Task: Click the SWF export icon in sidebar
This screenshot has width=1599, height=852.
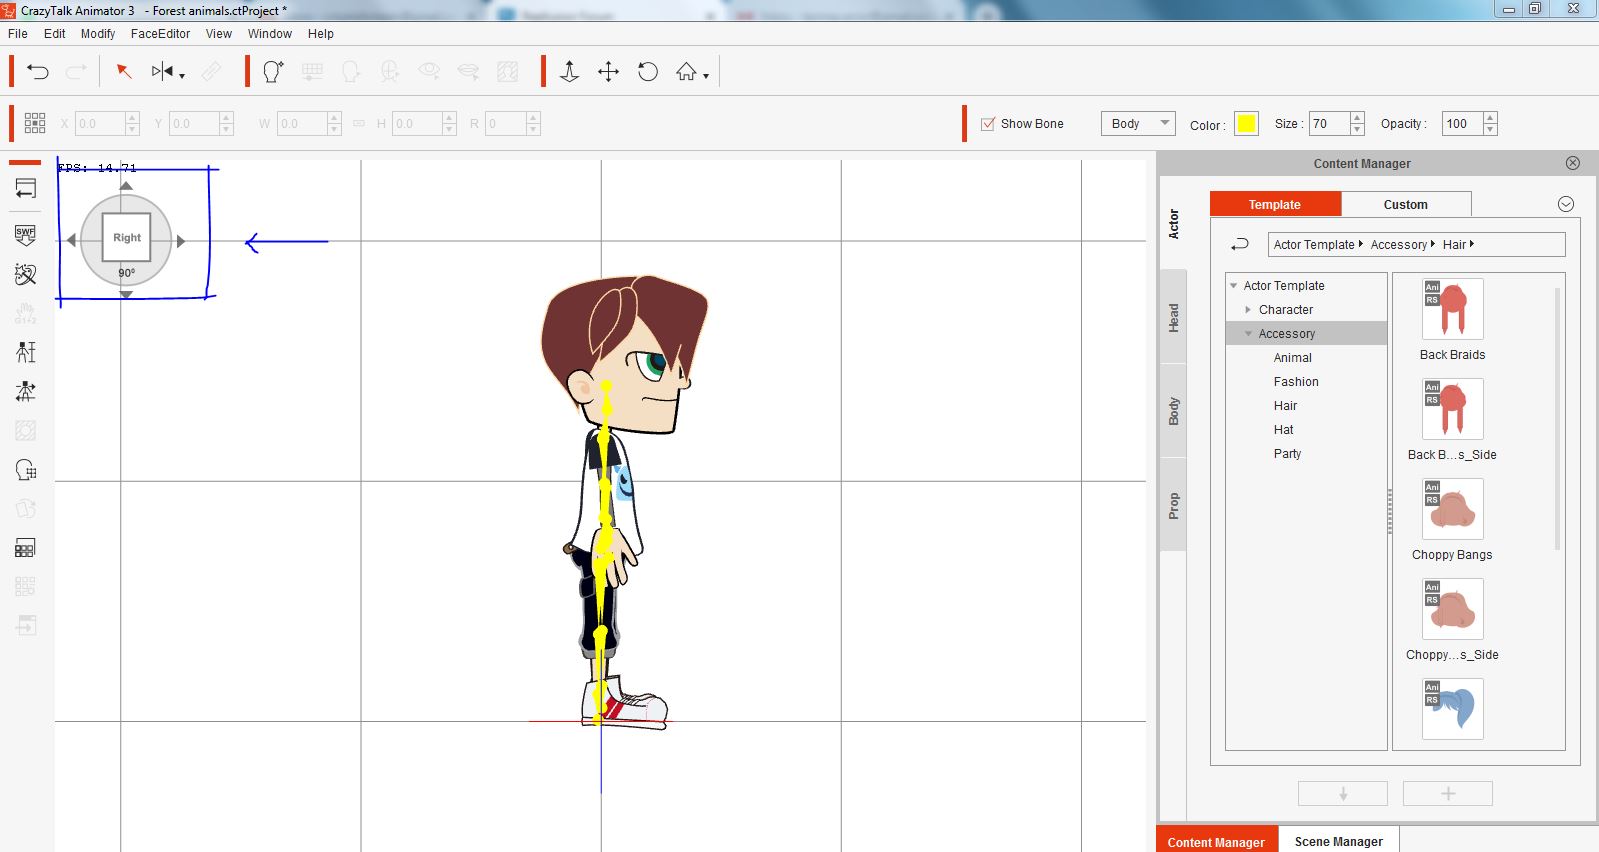Action: (26, 235)
